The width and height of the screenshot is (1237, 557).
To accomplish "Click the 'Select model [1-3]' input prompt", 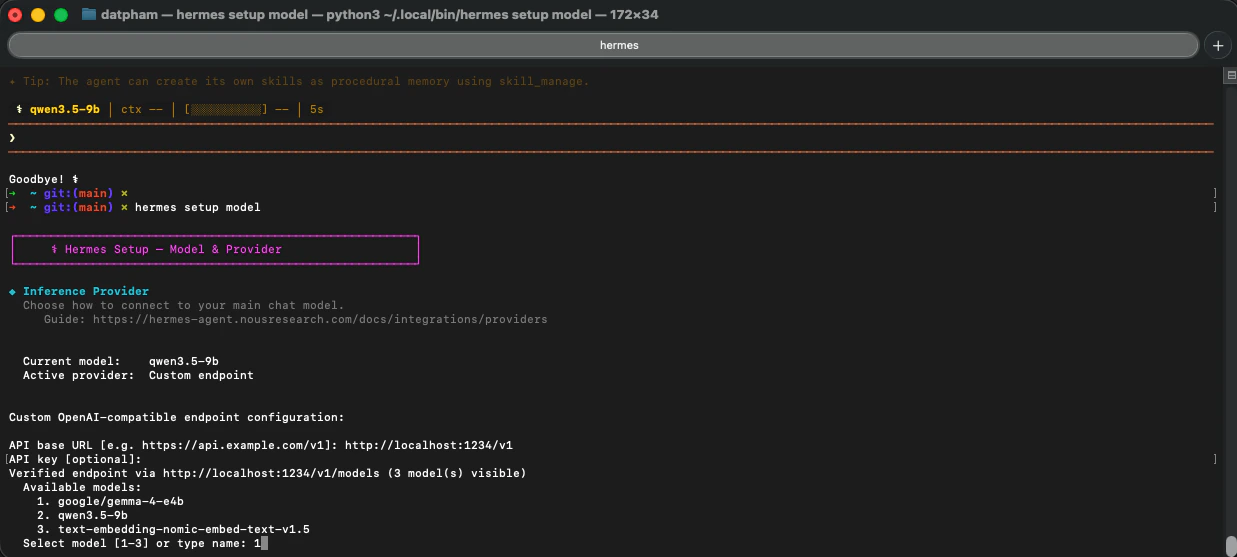I will tap(145, 543).
